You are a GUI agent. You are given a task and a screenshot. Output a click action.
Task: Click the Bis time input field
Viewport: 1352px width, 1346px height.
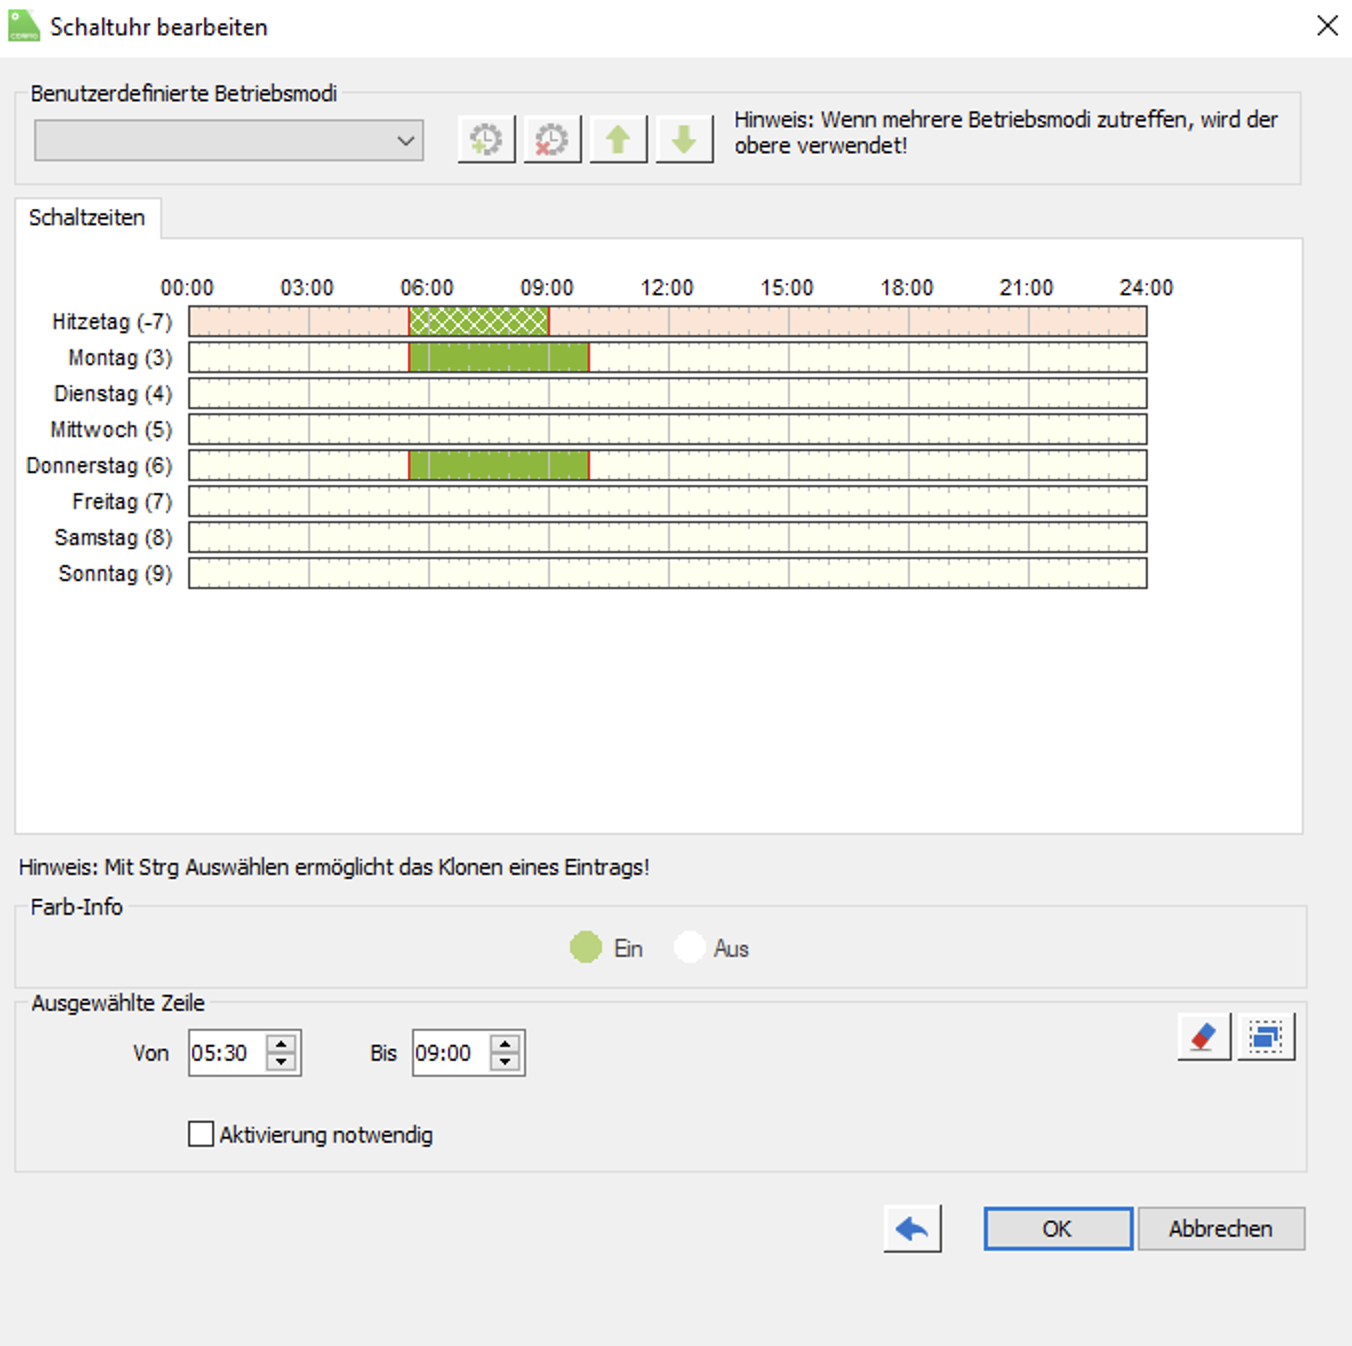click(452, 1053)
